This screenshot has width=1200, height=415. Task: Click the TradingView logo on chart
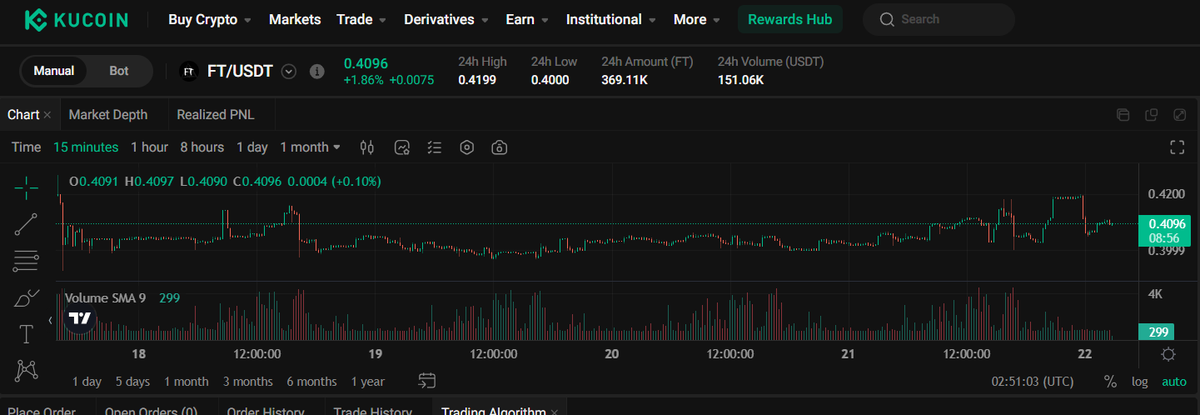tap(80, 319)
